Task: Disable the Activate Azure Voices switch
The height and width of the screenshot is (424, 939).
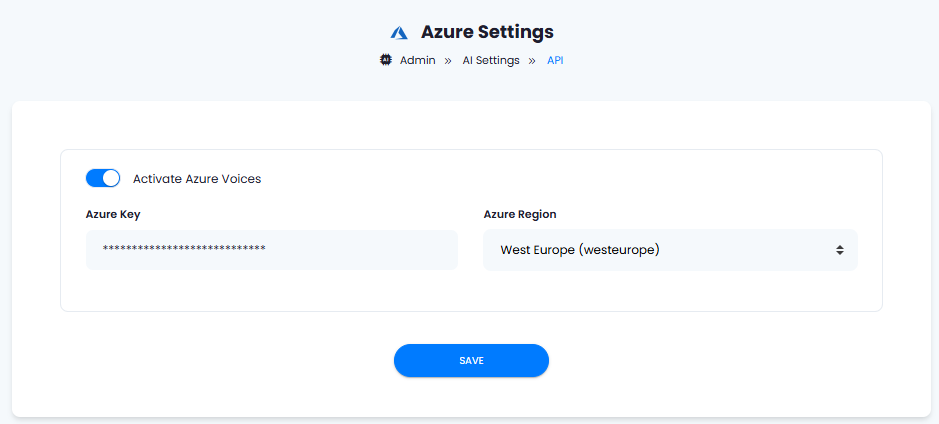Action: click(103, 178)
